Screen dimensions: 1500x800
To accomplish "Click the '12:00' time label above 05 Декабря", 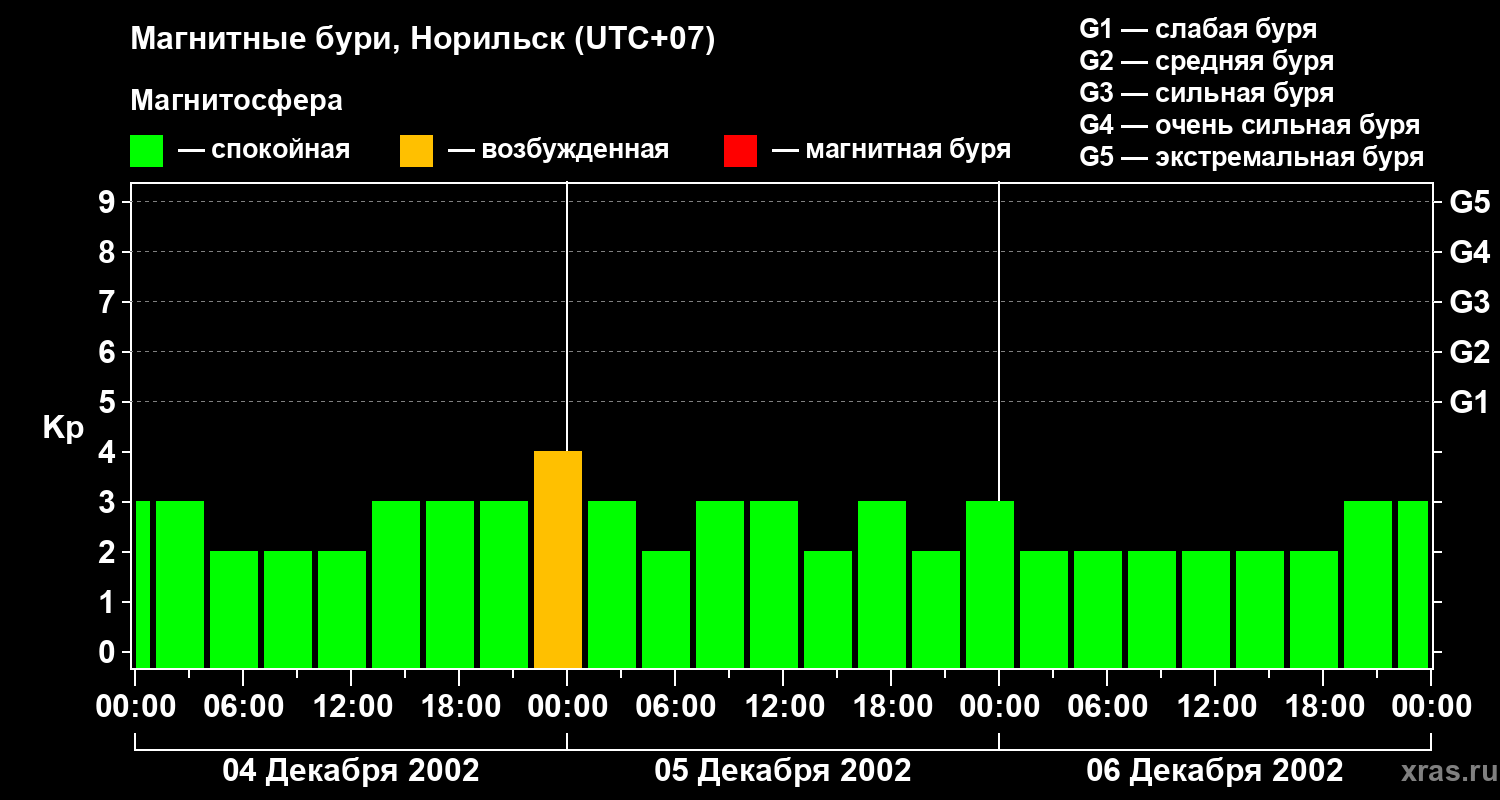I will (783, 707).
